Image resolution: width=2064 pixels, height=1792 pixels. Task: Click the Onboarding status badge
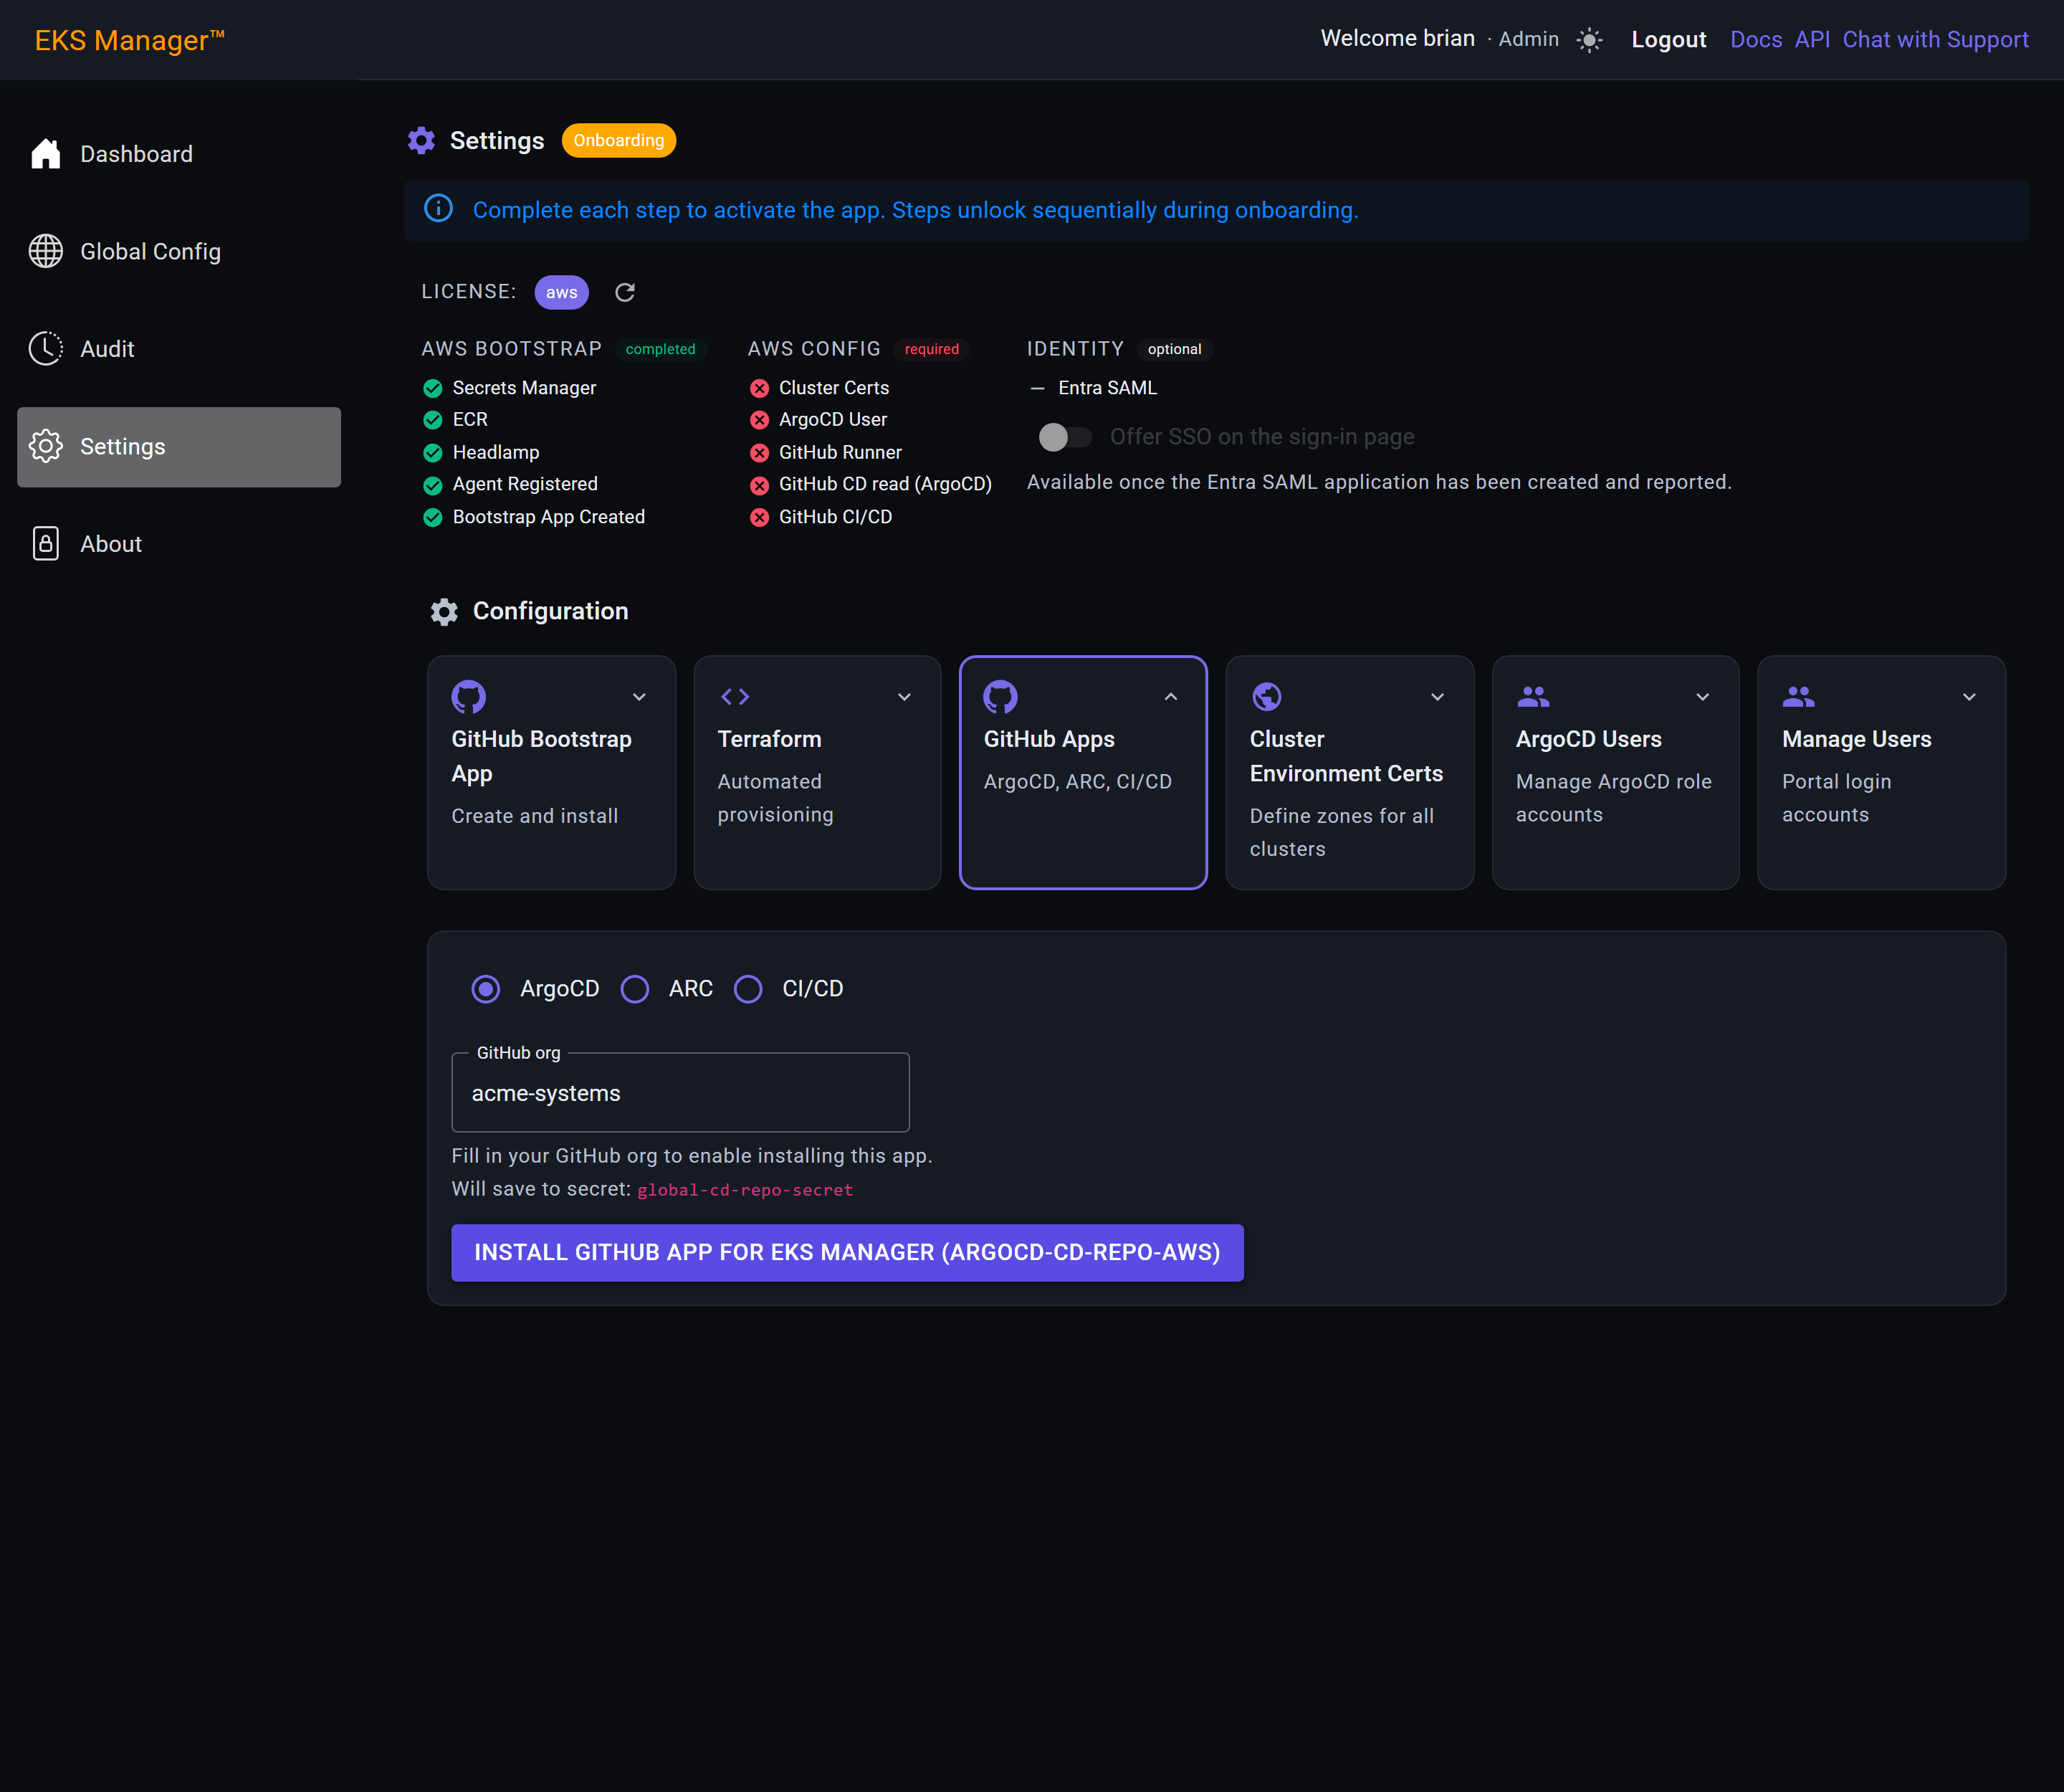pos(618,140)
